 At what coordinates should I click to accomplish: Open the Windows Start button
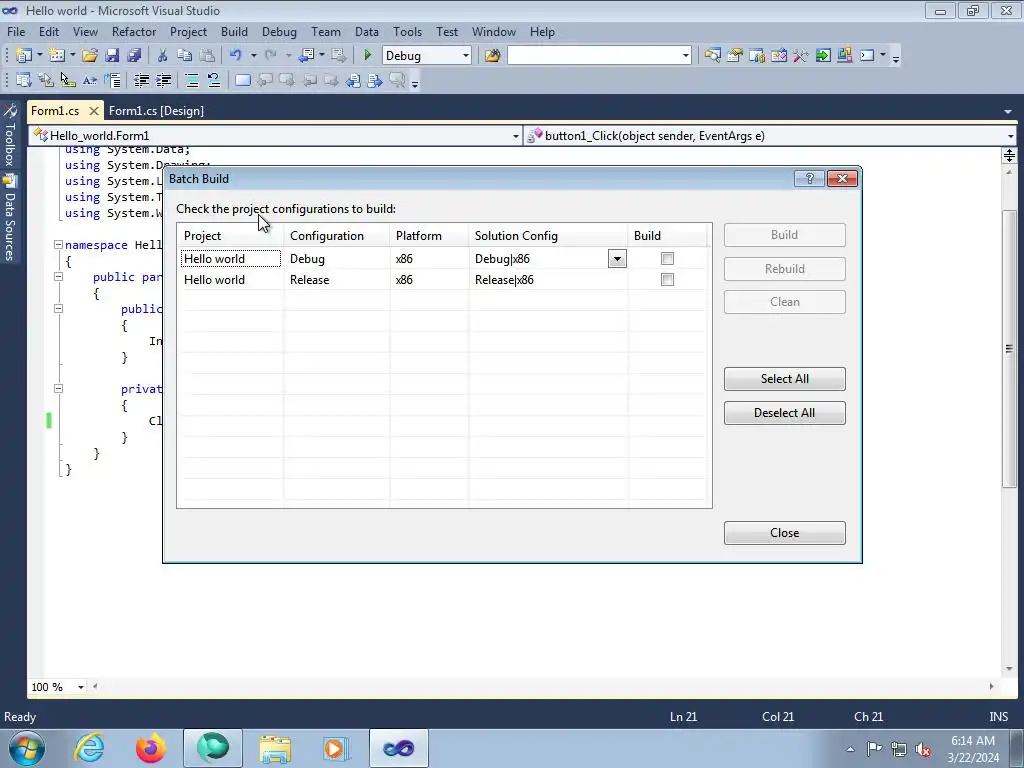(27, 748)
